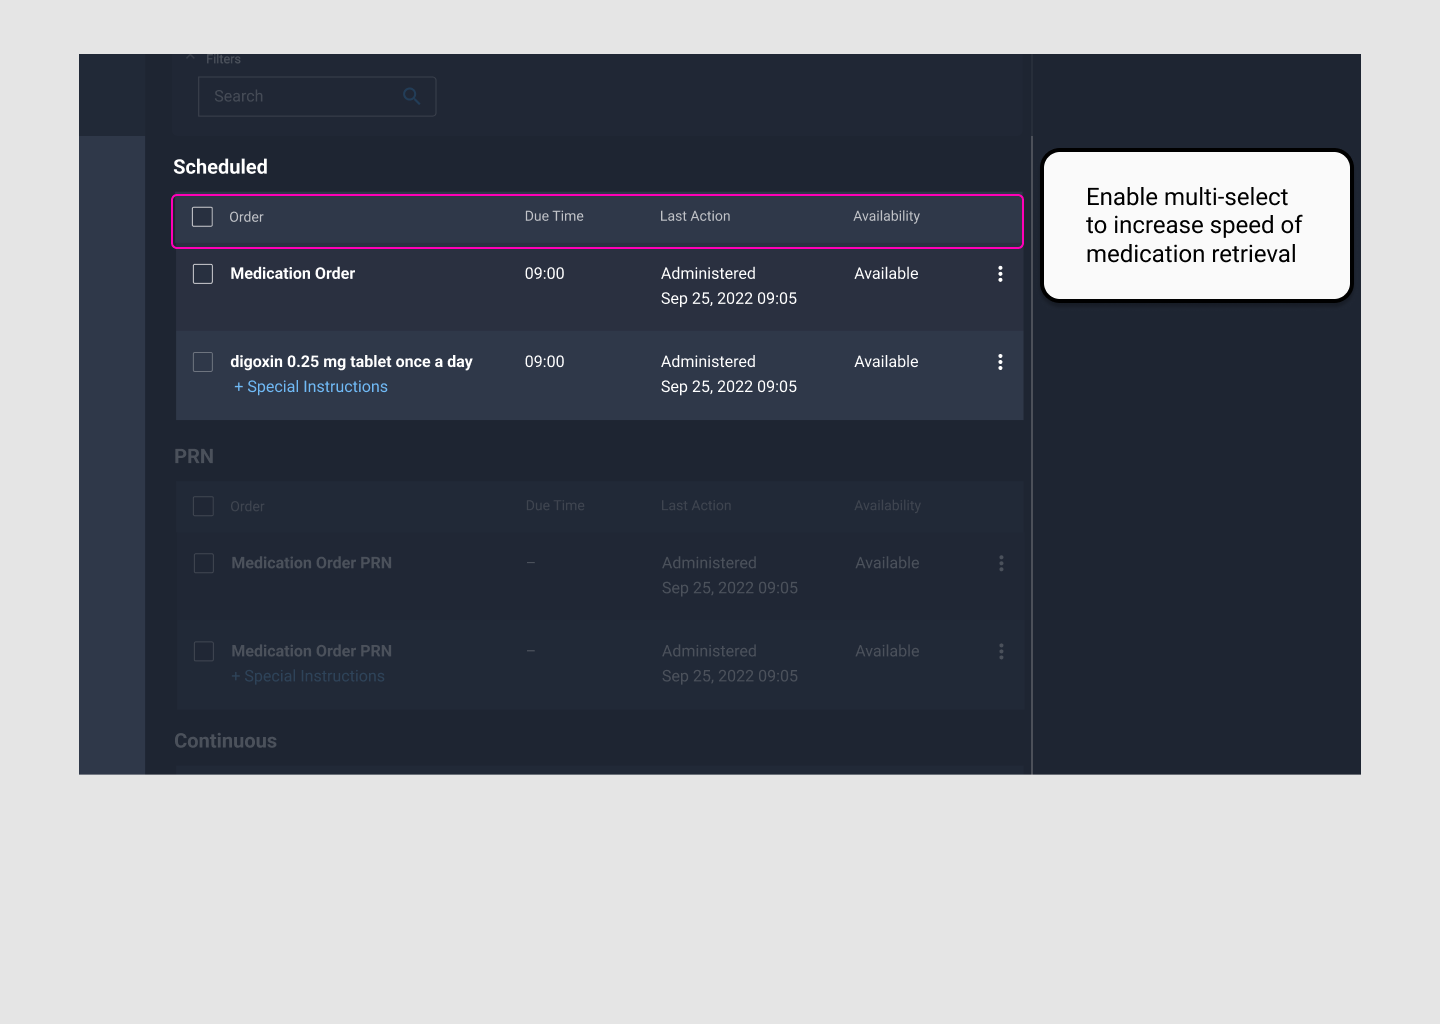Image resolution: width=1440 pixels, height=1024 pixels.
Task: Click the 09:00 due time of Medication Order
Action: [545, 274]
